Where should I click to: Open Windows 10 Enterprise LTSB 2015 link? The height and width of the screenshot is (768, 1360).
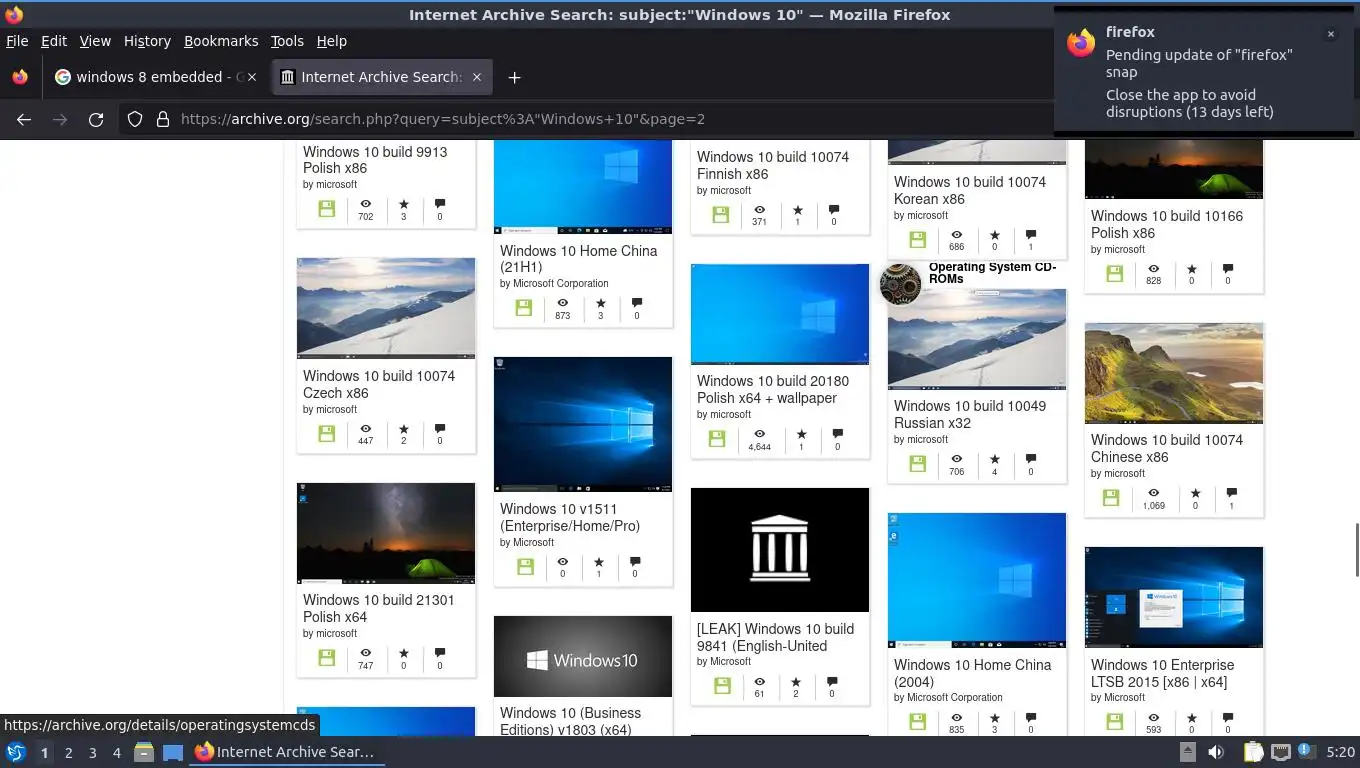tap(1162, 673)
